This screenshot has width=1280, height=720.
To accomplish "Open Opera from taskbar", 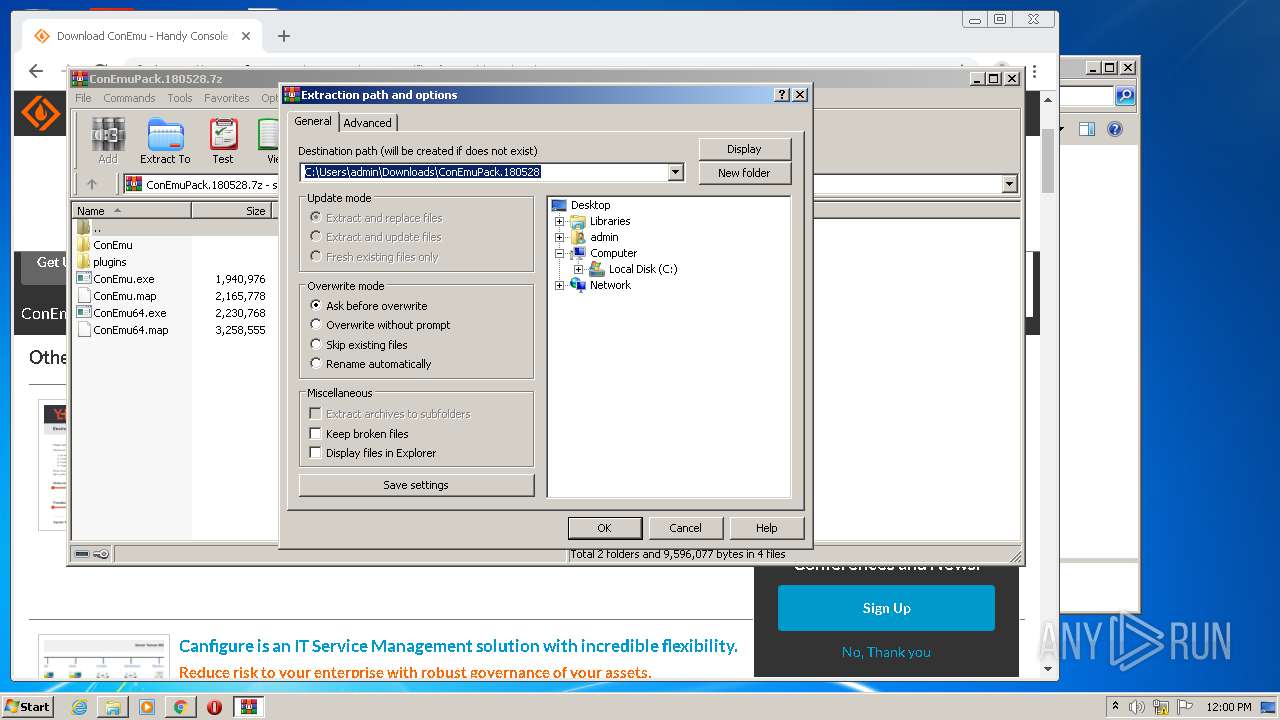I will [214, 707].
